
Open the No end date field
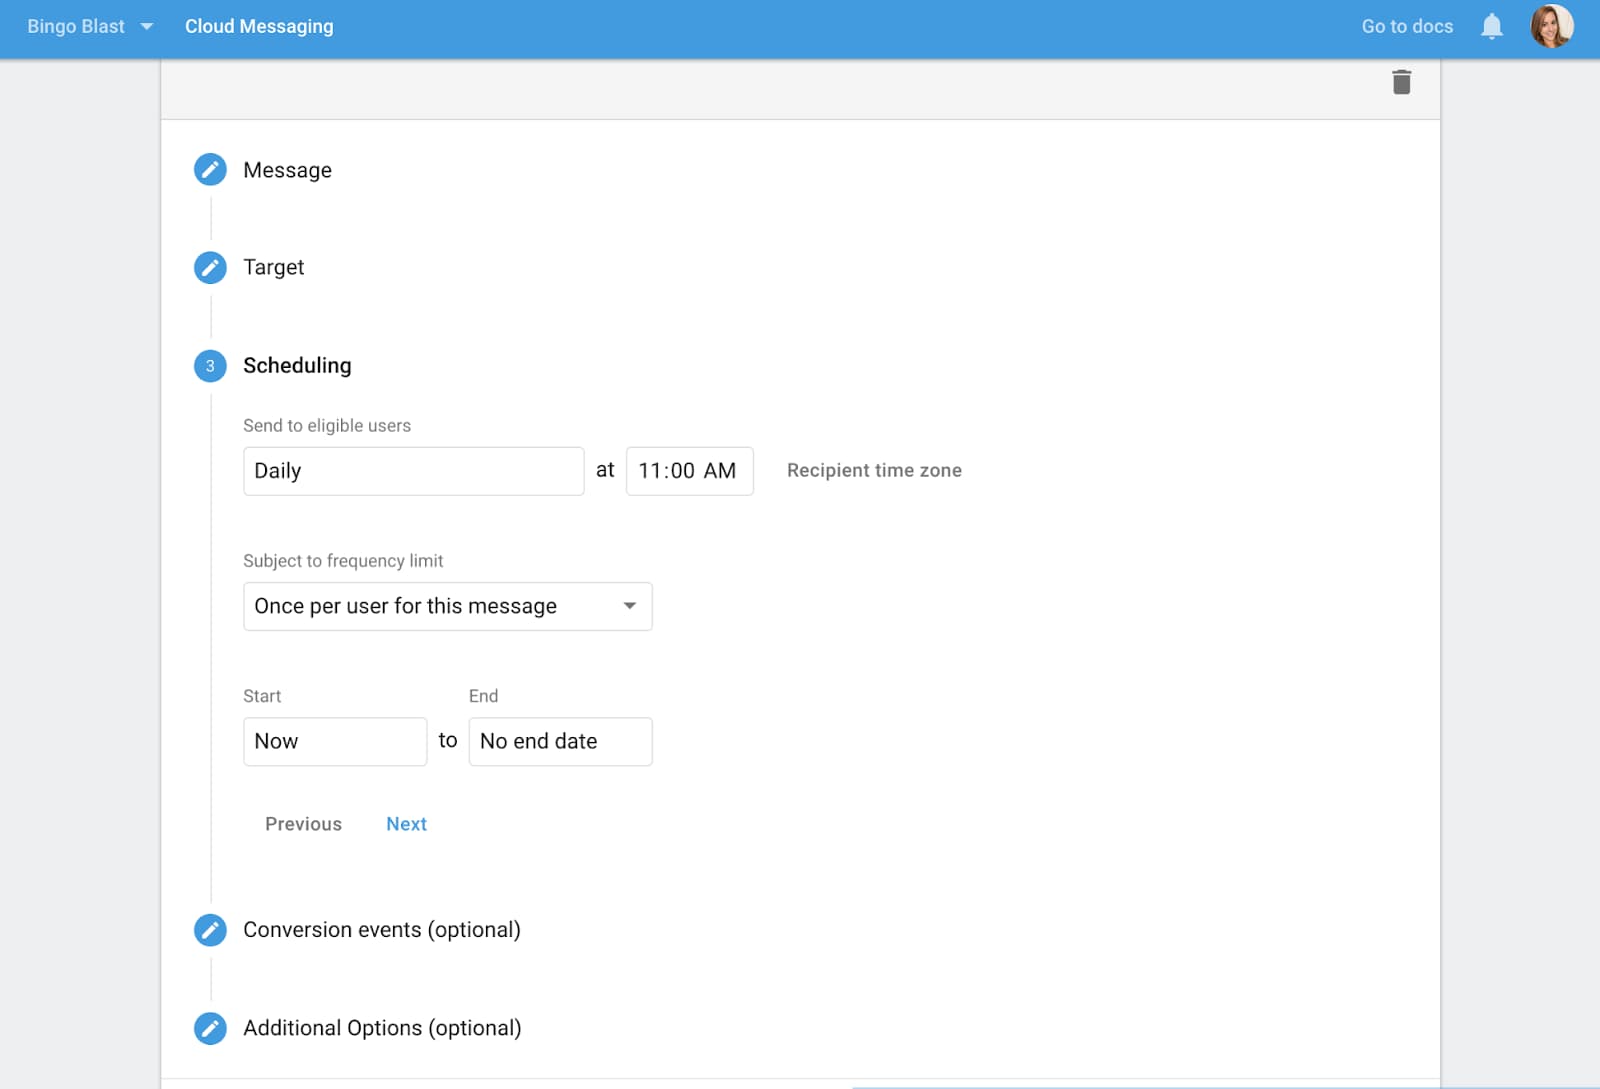click(x=560, y=742)
